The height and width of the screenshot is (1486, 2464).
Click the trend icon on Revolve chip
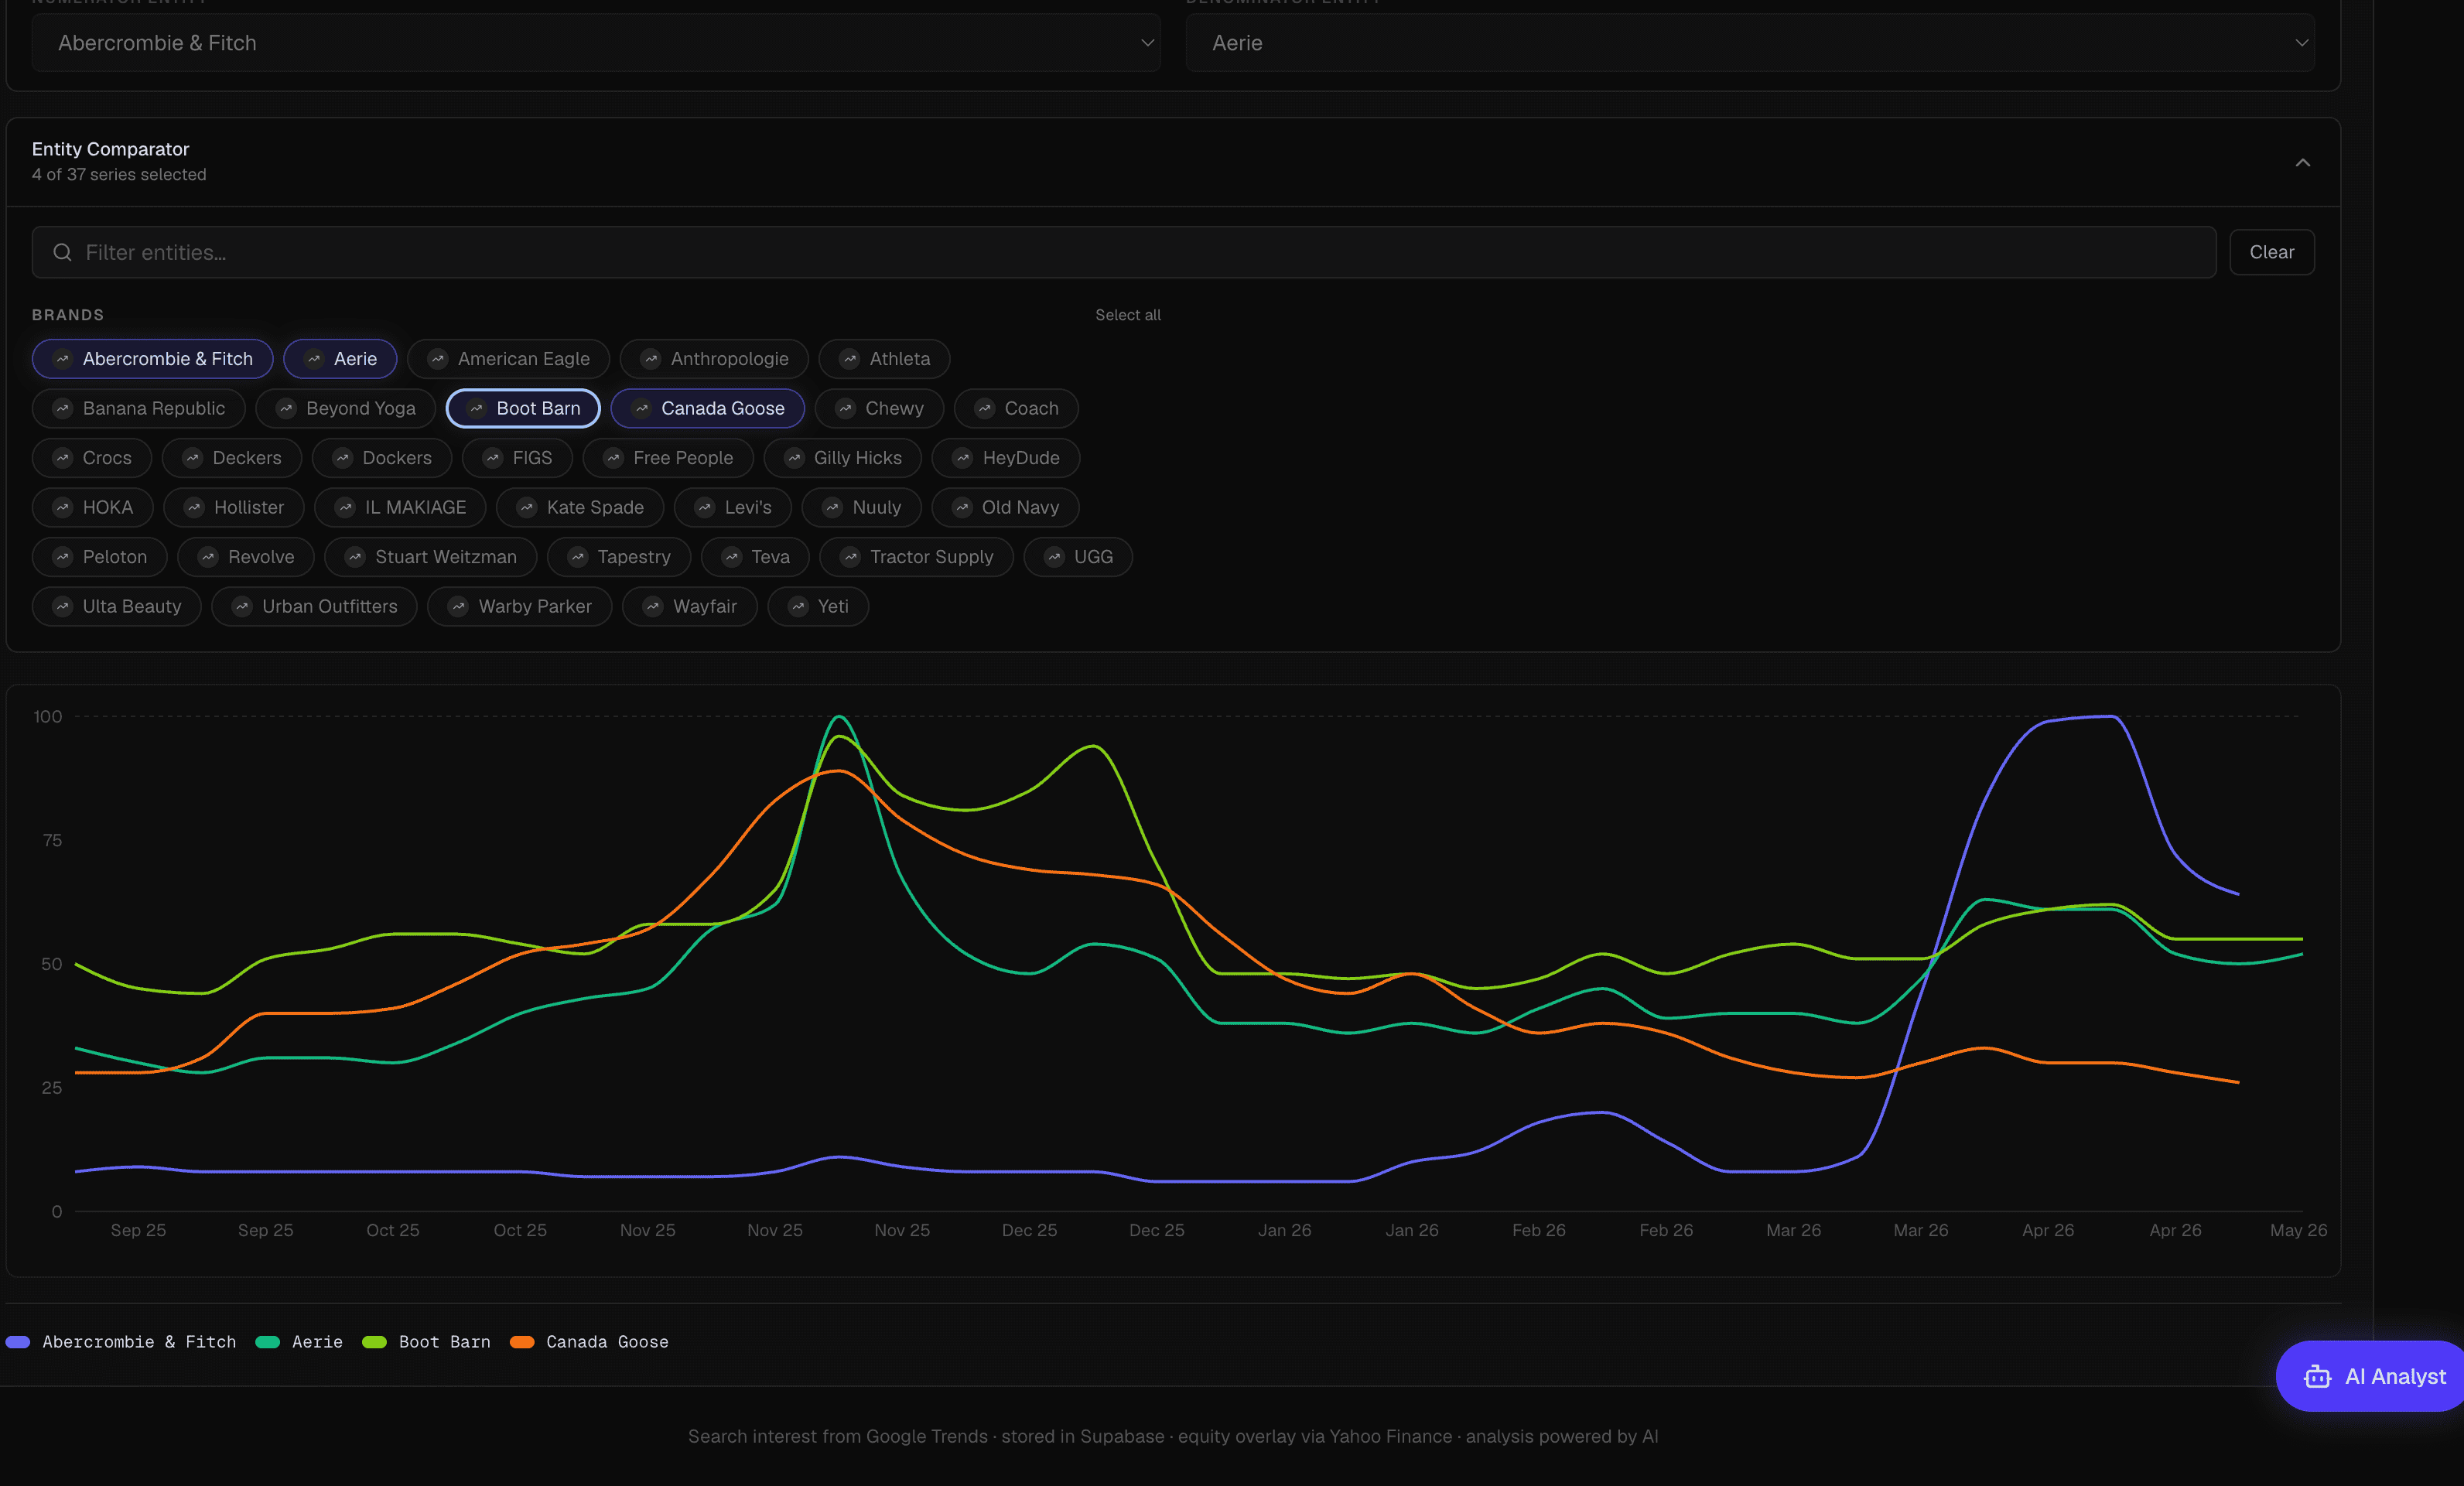pyautogui.click(x=207, y=557)
